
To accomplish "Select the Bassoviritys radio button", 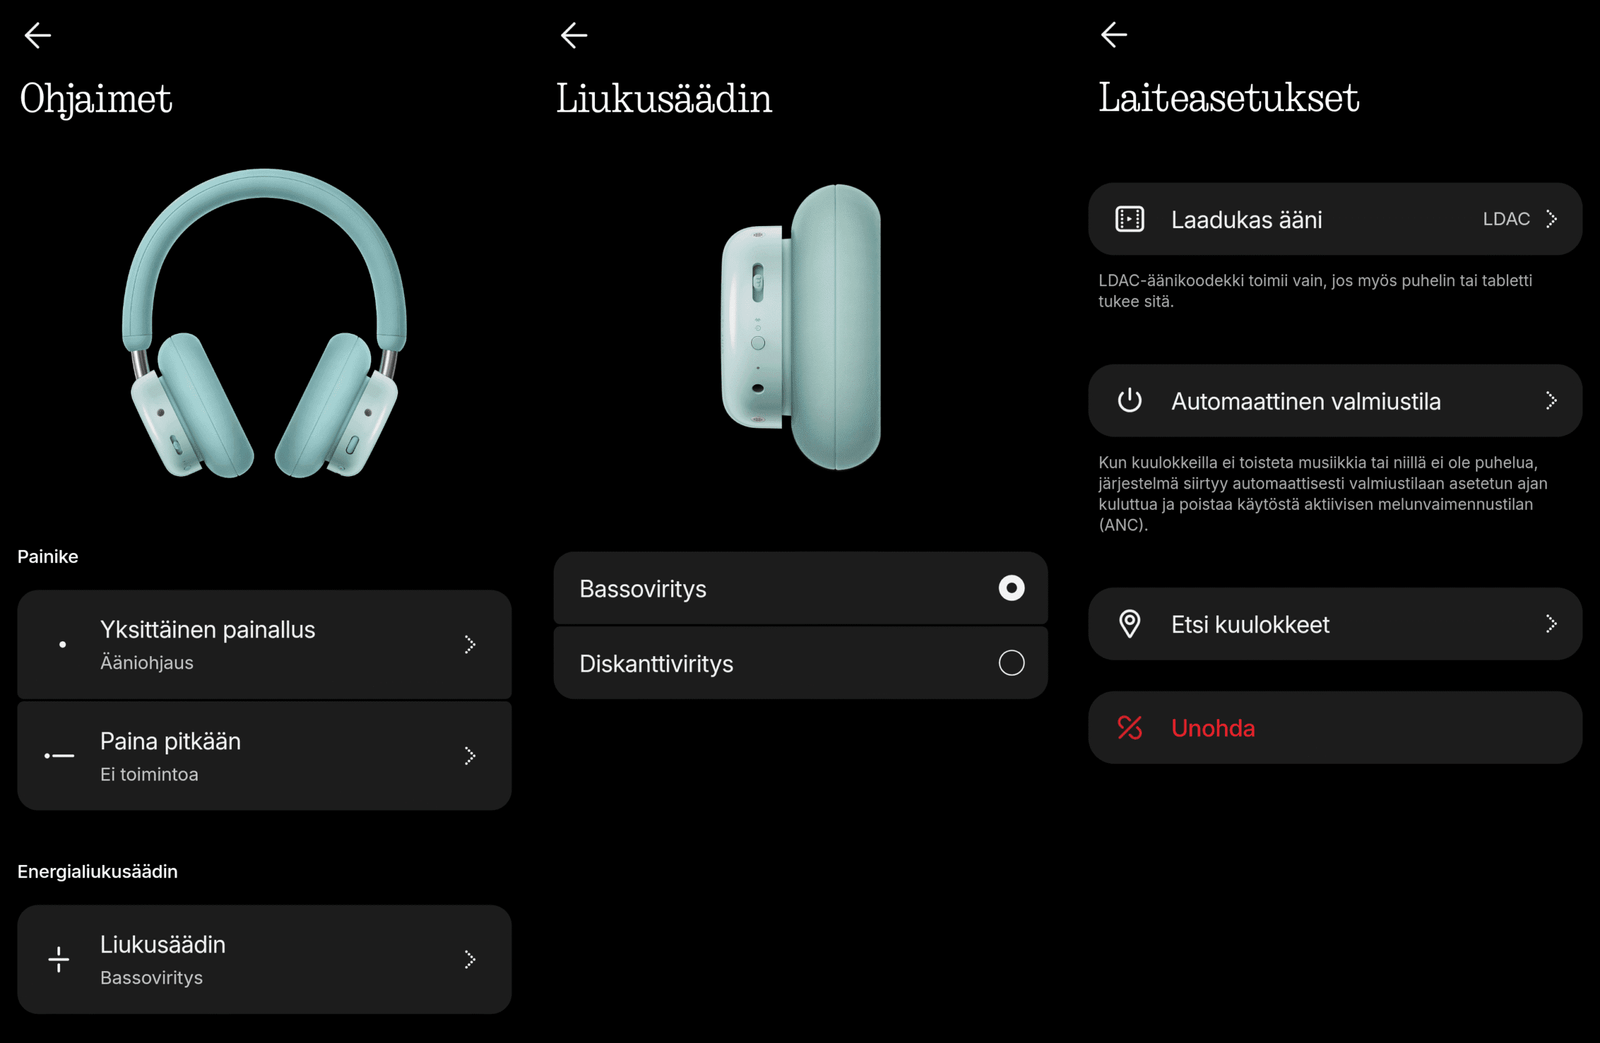I will pyautogui.click(x=1011, y=588).
